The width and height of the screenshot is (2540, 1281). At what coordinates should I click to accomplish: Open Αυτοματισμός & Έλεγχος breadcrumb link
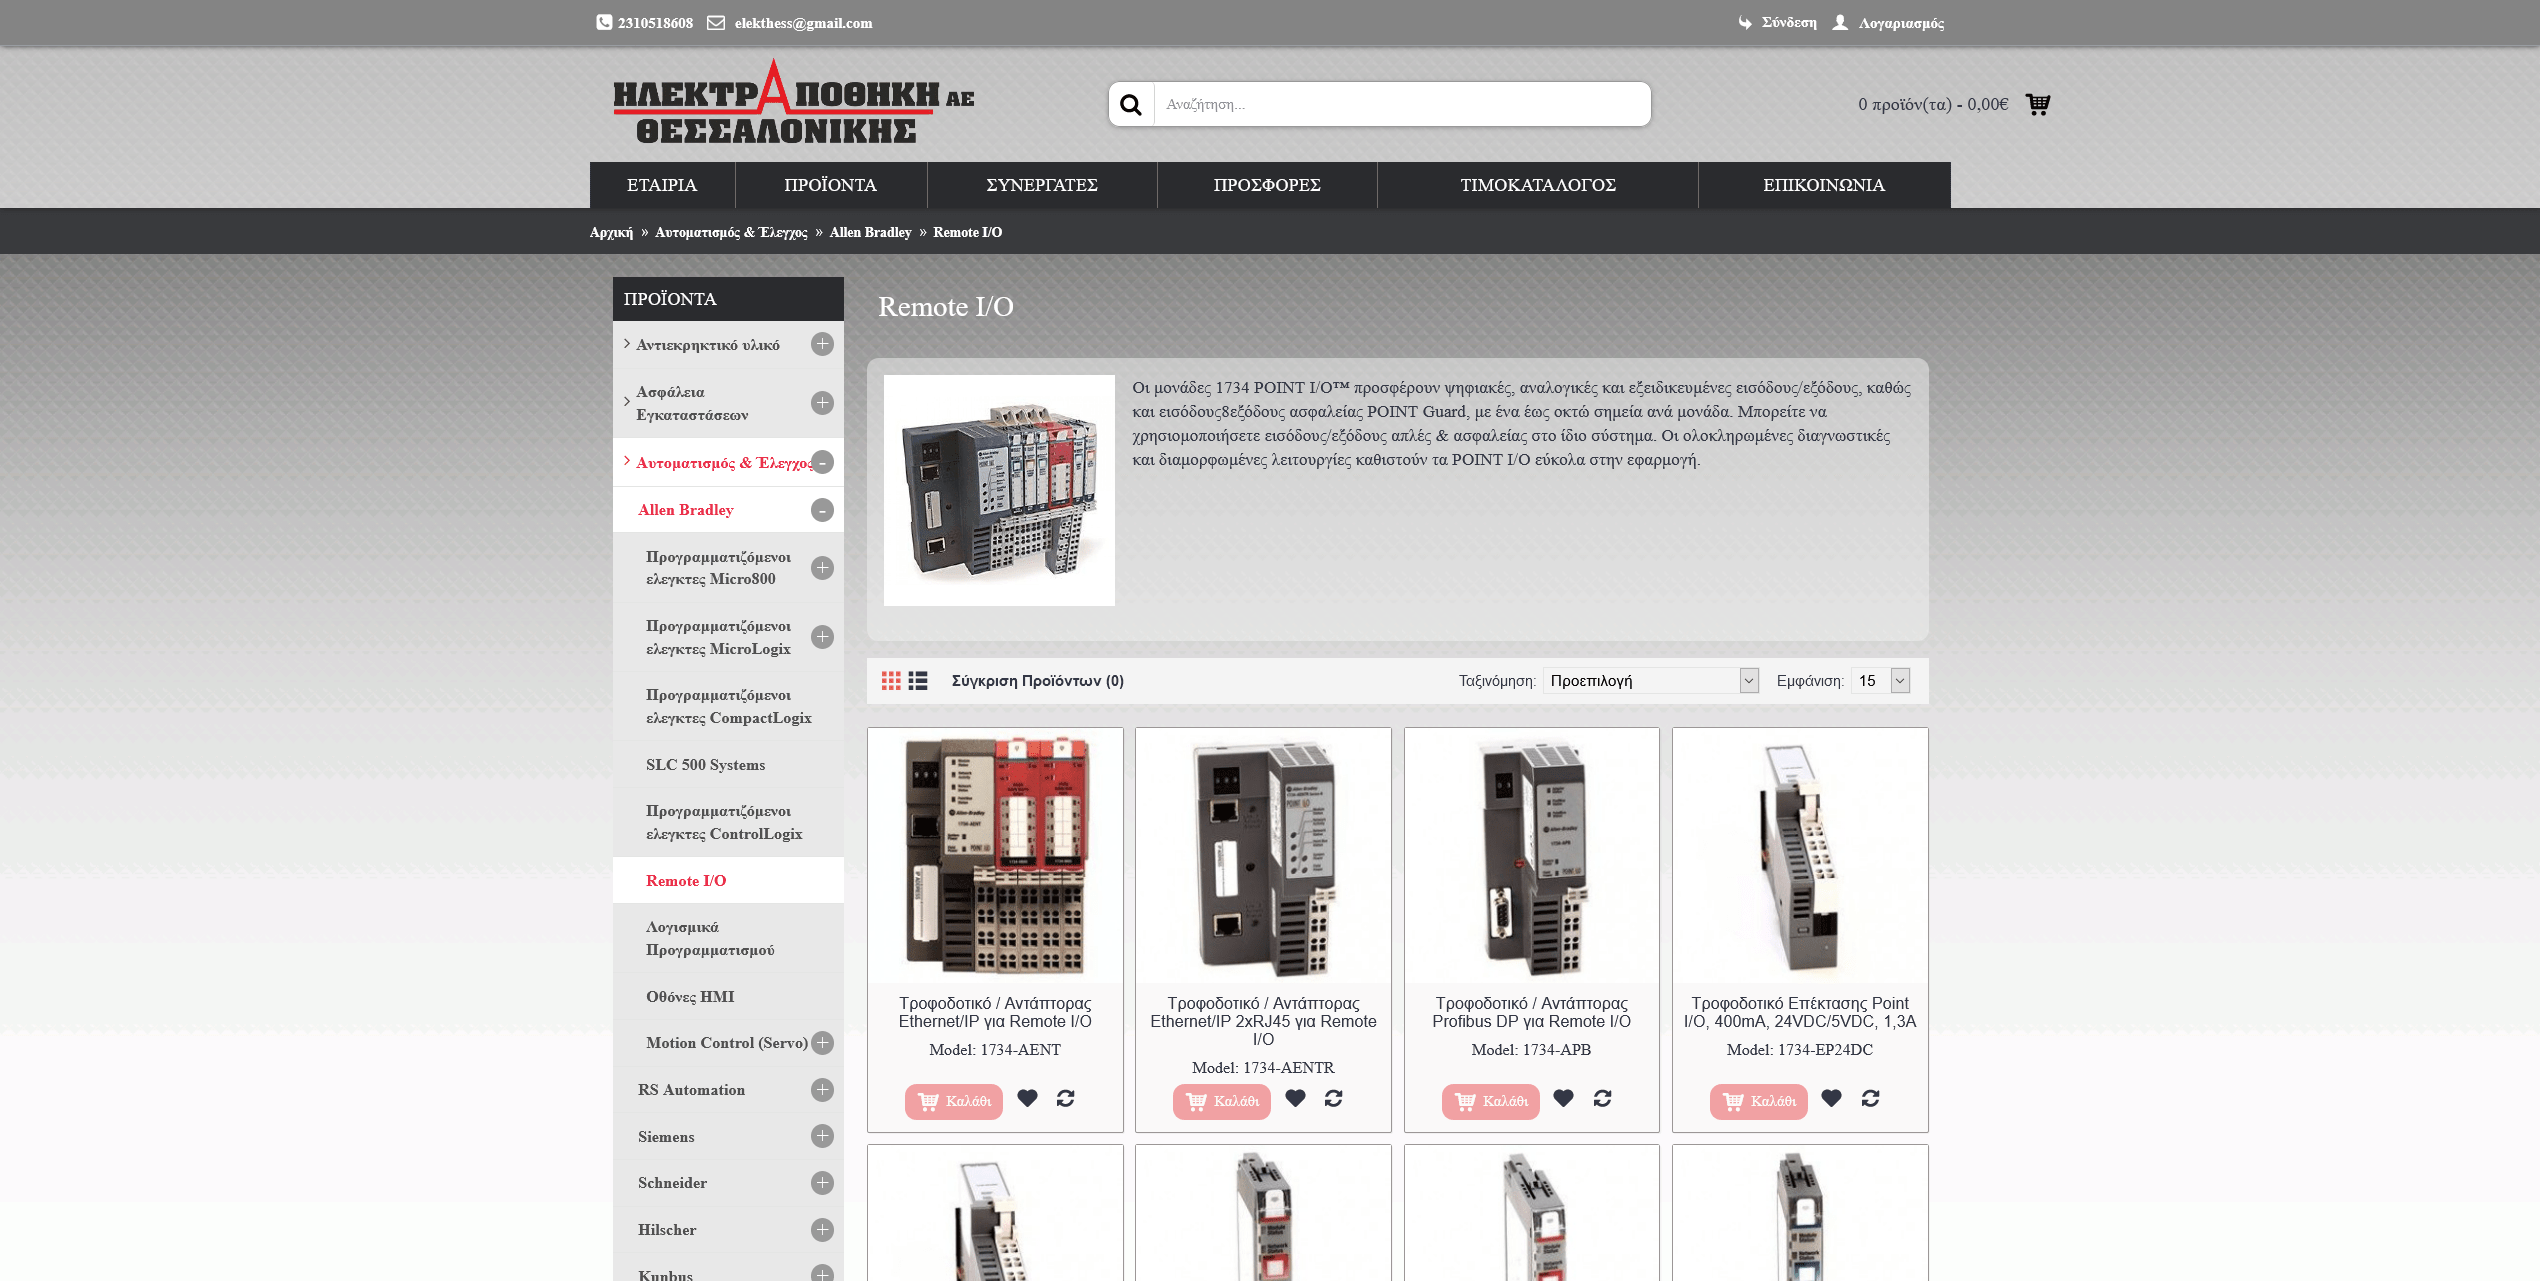731,232
